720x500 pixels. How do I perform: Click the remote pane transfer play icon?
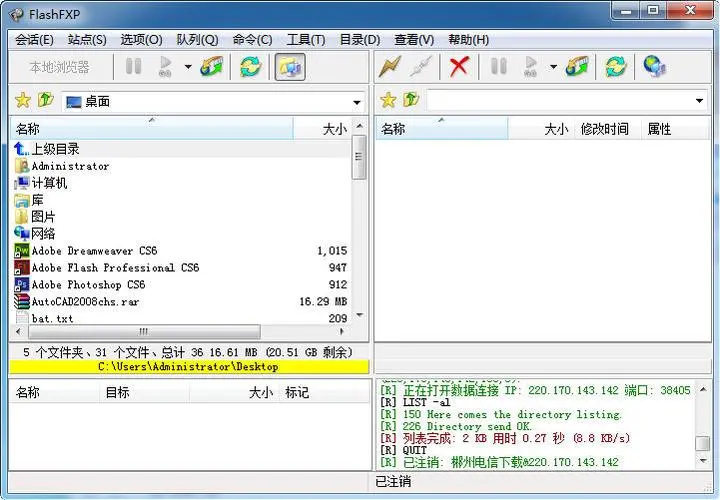[x=530, y=67]
